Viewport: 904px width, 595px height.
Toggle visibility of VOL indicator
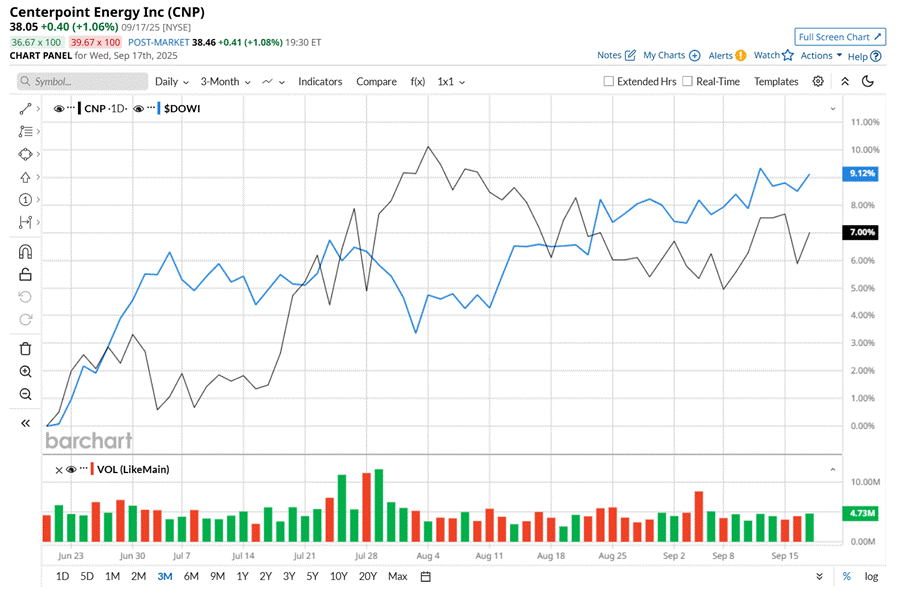coord(71,470)
